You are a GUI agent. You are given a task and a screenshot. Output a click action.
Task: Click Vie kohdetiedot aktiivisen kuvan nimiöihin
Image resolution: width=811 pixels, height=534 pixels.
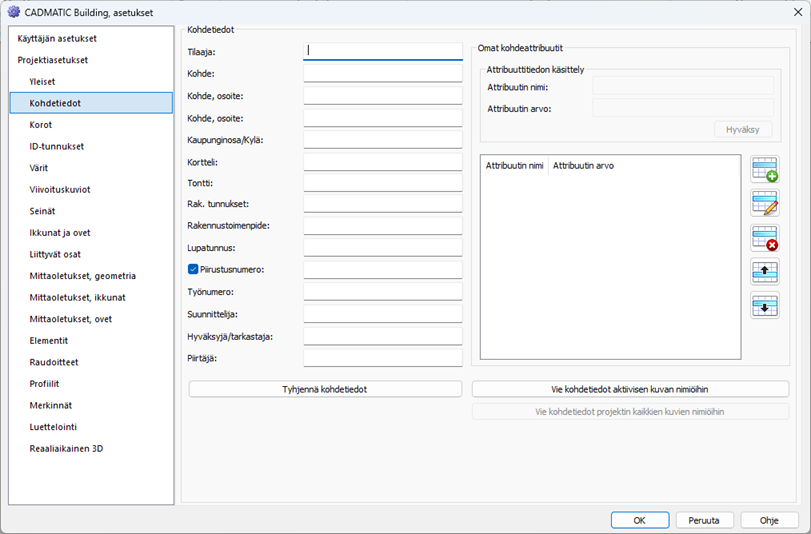(630, 389)
